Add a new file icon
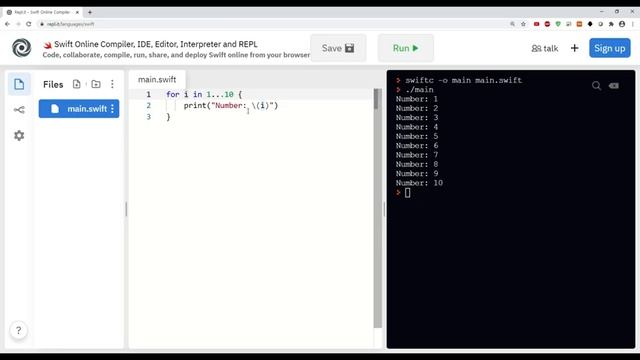Viewport: 640px width, 360px height. coord(76,84)
